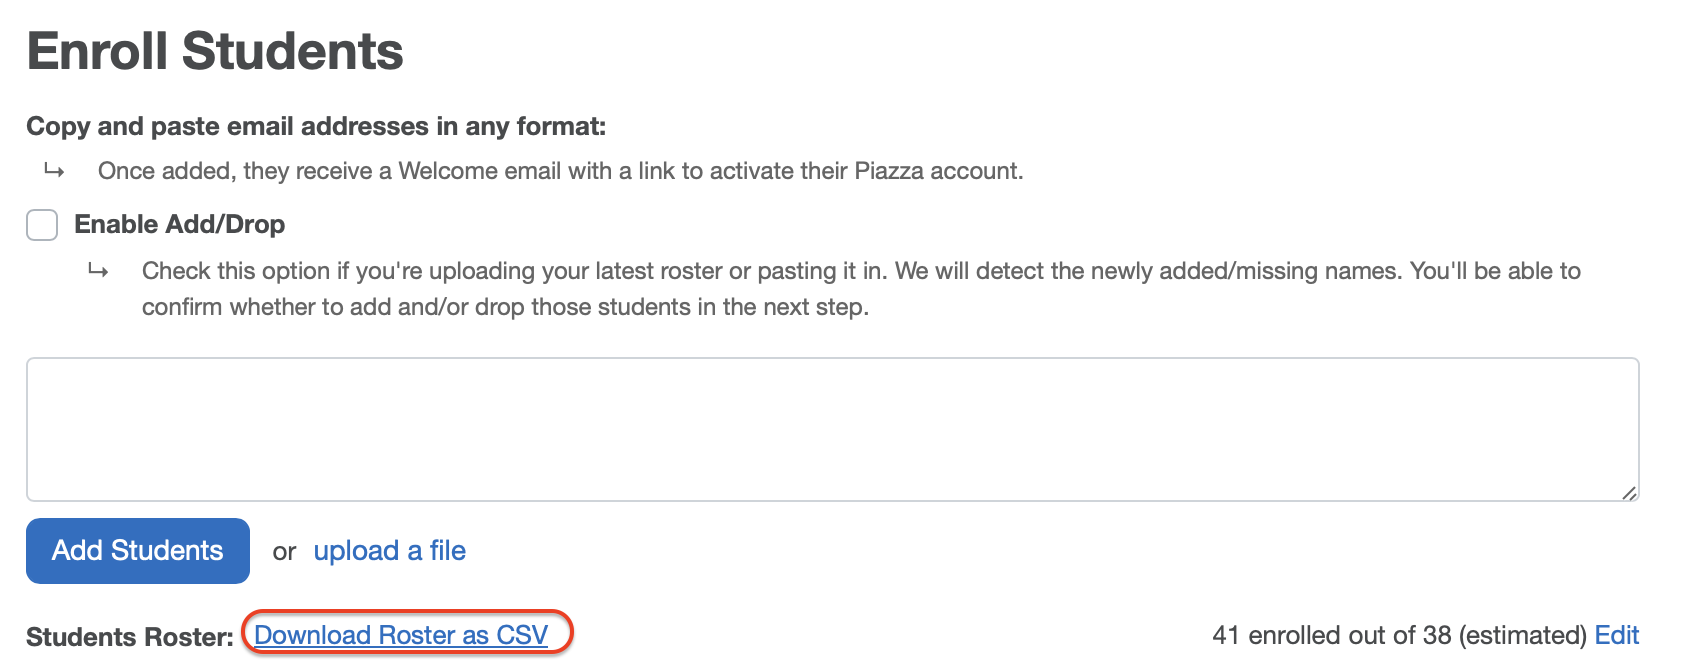Image resolution: width=1694 pixels, height=662 pixels.
Task: Click the Enroll Students heading
Action: (215, 52)
